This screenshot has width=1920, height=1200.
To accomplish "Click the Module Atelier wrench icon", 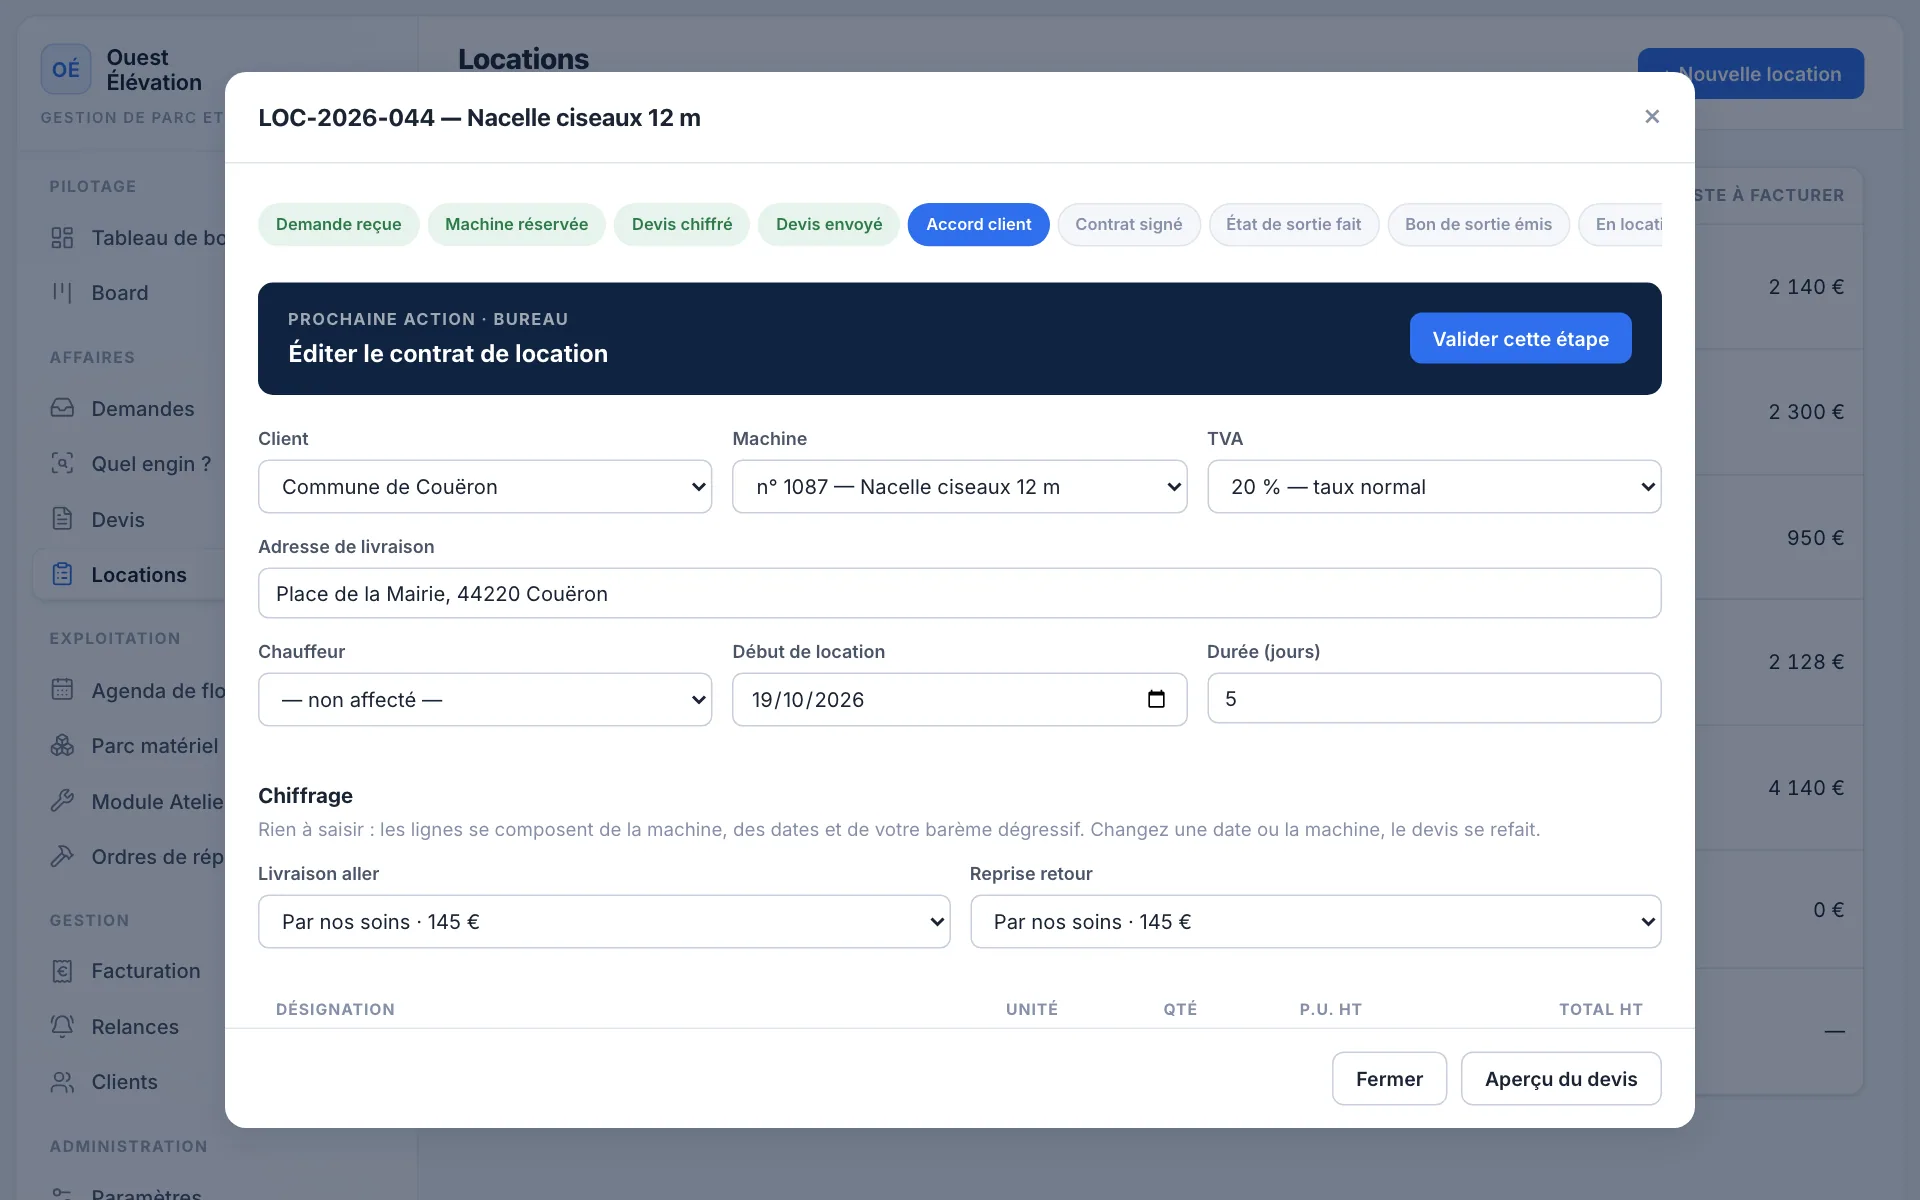I will [x=62, y=801].
